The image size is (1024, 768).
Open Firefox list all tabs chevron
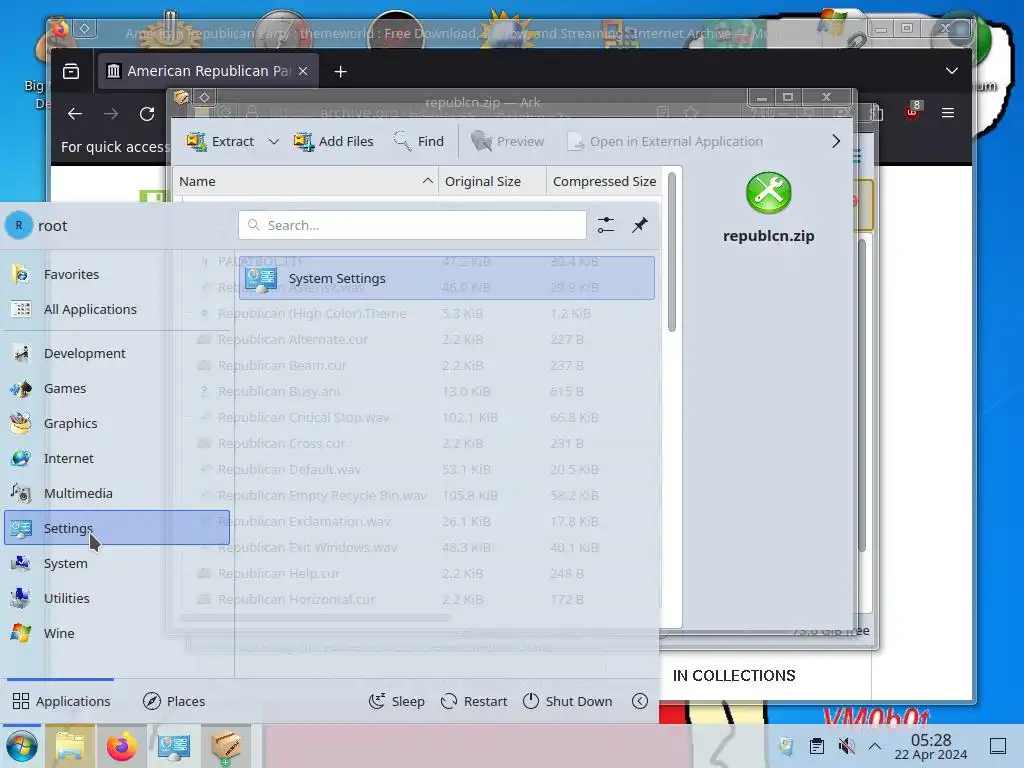[x=952, y=71]
